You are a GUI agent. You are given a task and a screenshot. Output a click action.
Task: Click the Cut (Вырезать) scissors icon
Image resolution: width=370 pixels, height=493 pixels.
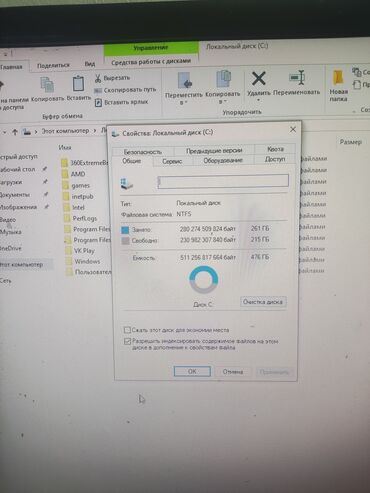[x=98, y=78]
